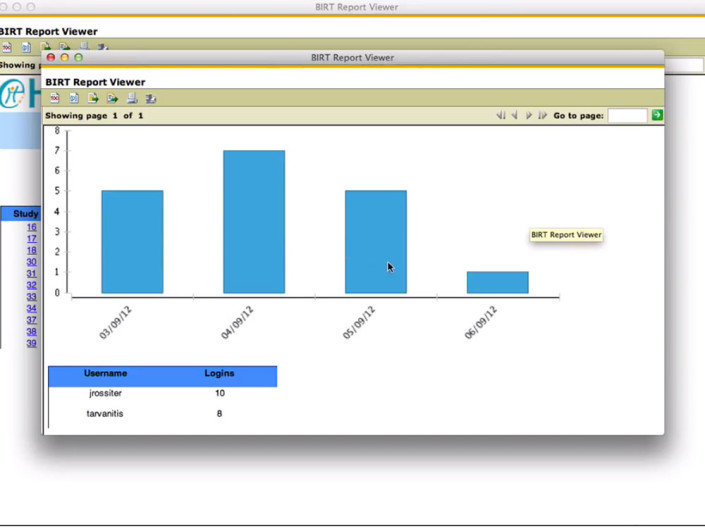Toggle table of contents in background viewer

point(7,47)
